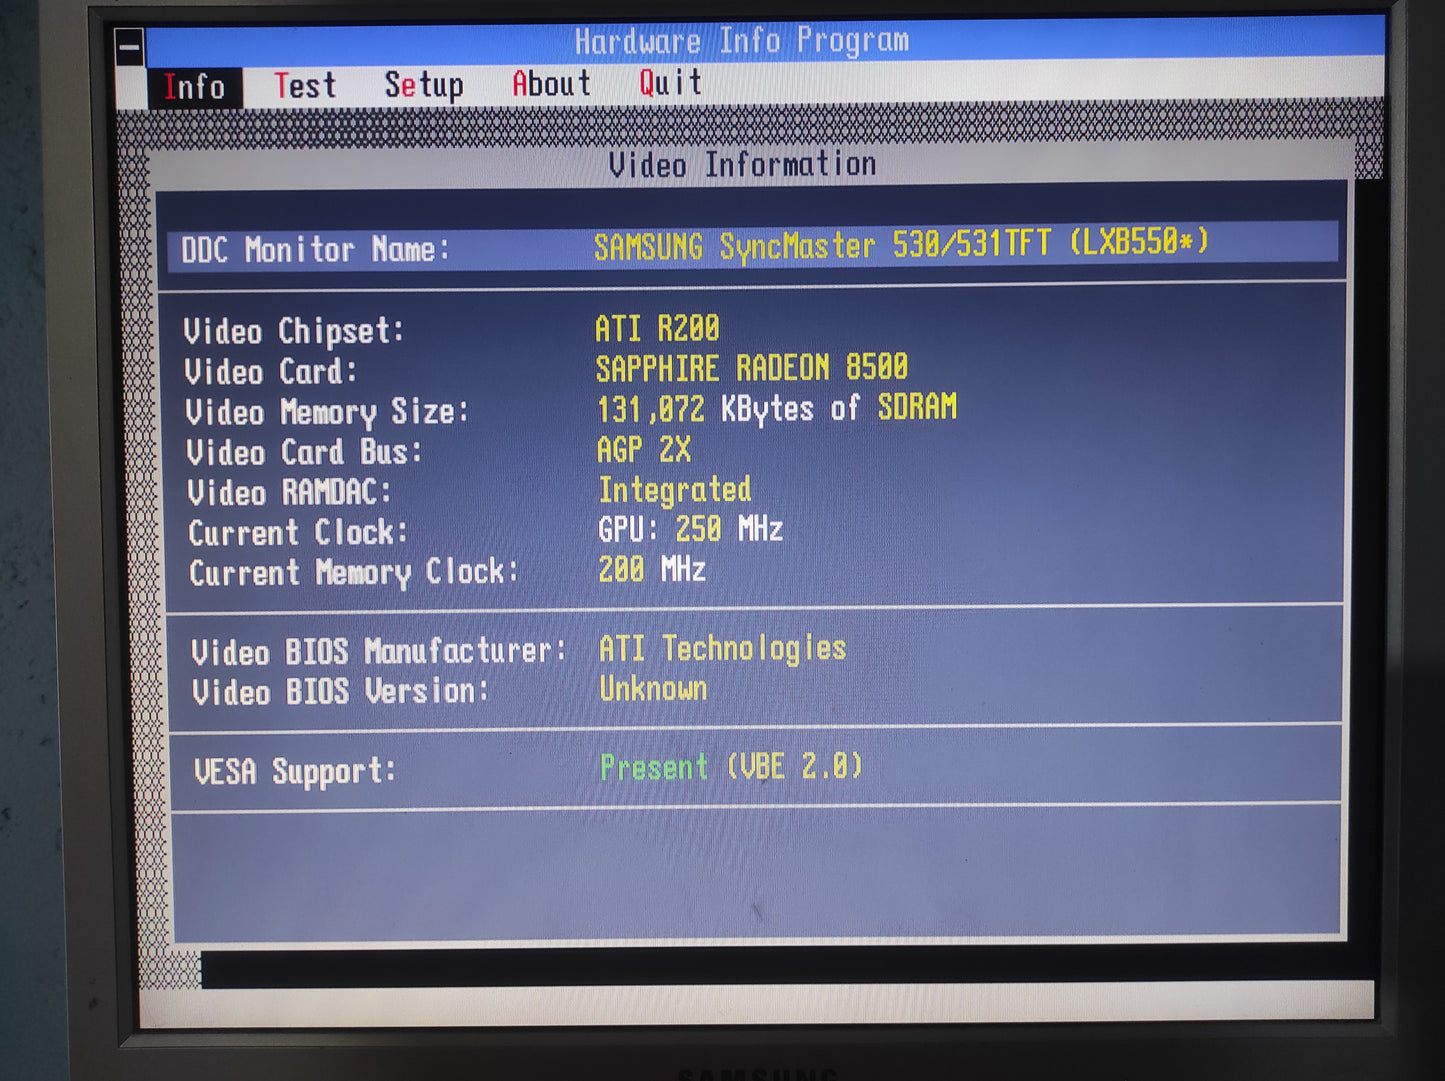Select Quit from the menu bar

click(x=670, y=83)
